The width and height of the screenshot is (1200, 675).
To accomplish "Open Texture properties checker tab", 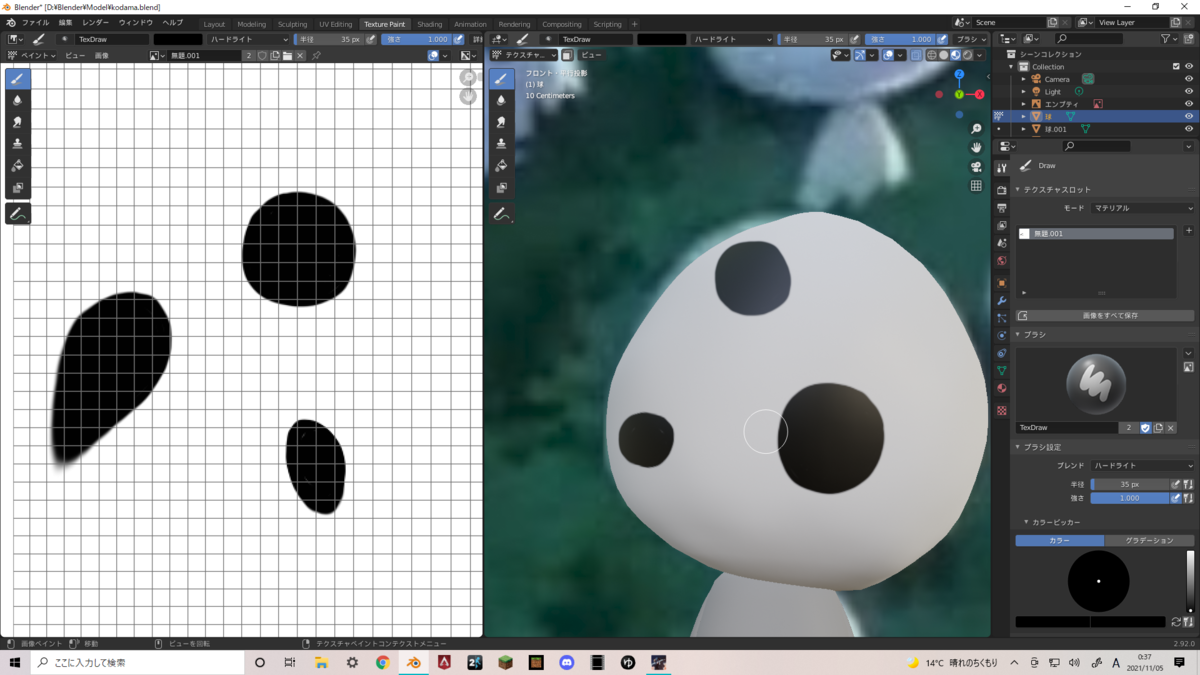I will click(x=1002, y=410).
